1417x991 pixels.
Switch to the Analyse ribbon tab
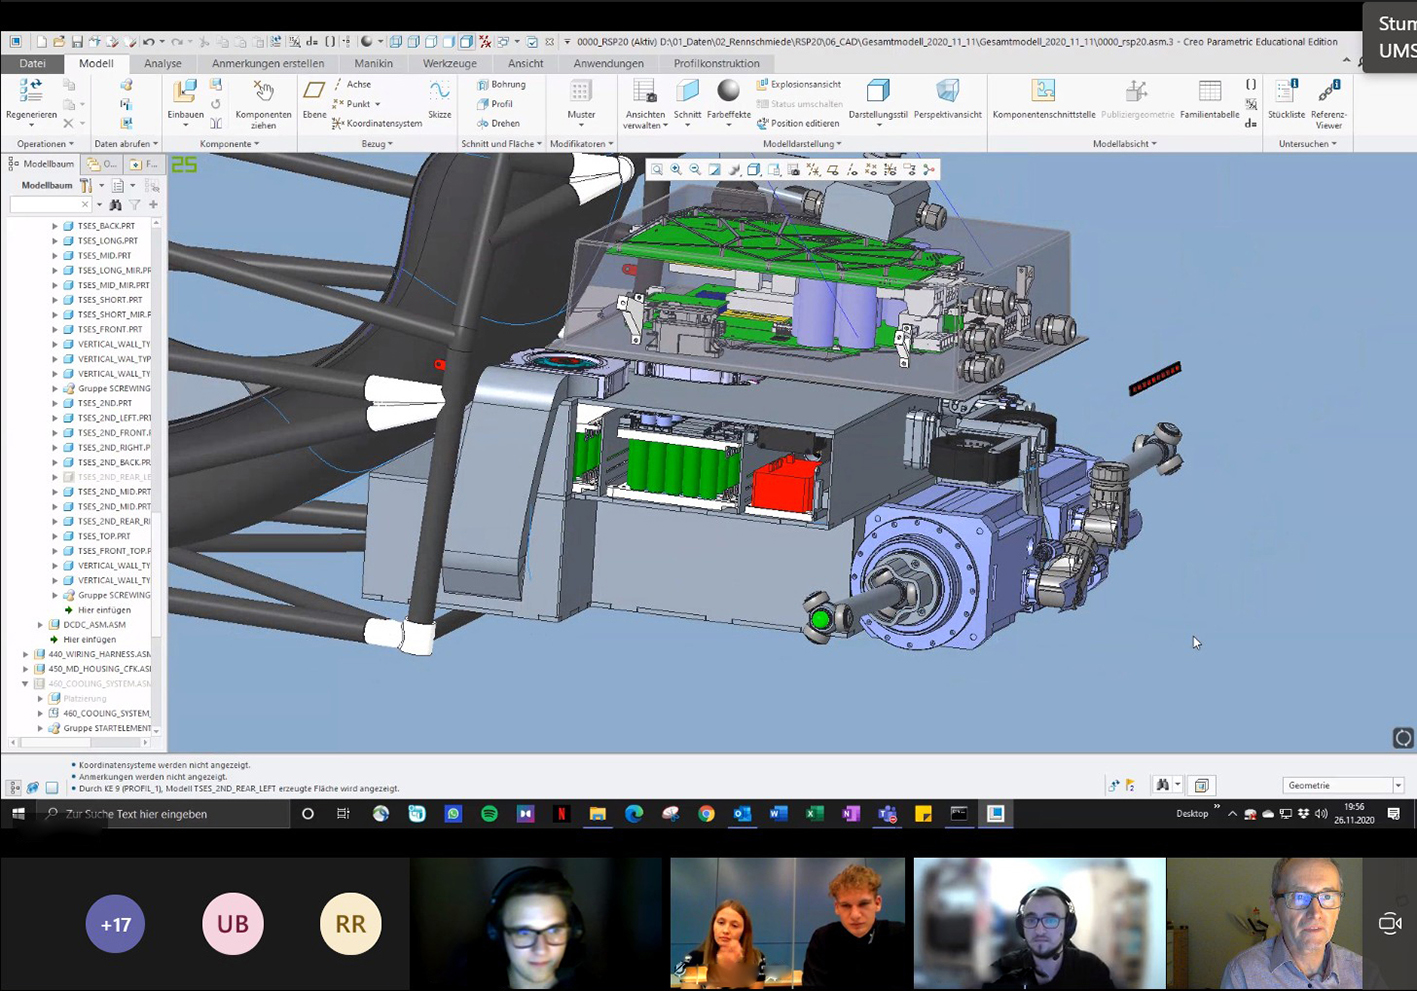(162, 63)
